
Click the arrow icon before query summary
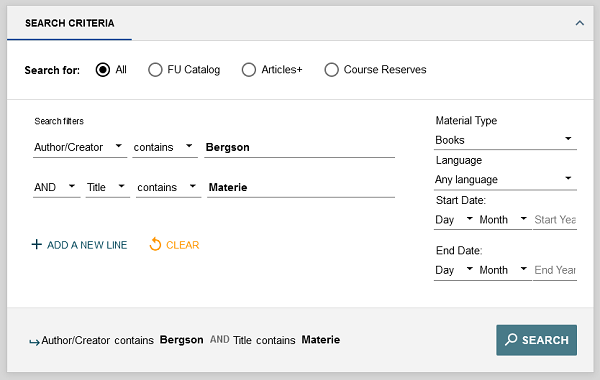coord(34,341)
